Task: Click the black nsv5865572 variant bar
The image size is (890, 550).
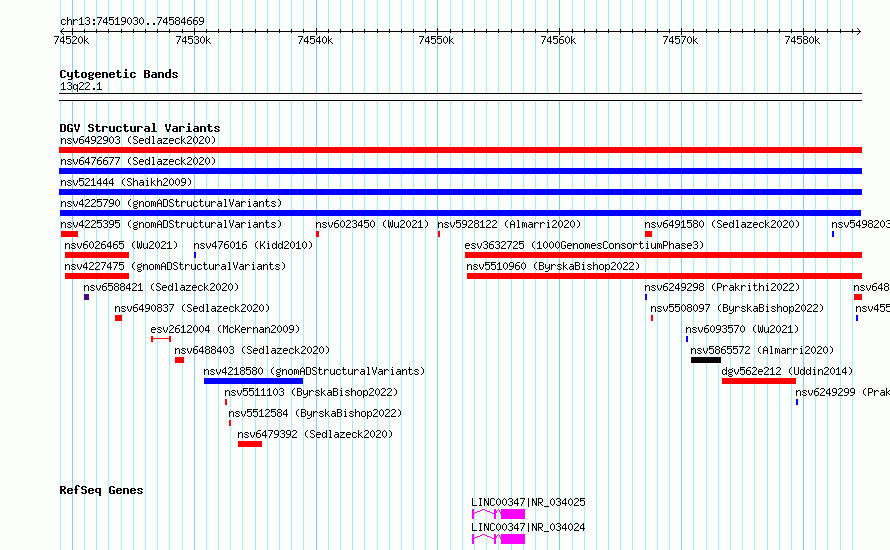Action: (706, 360)
